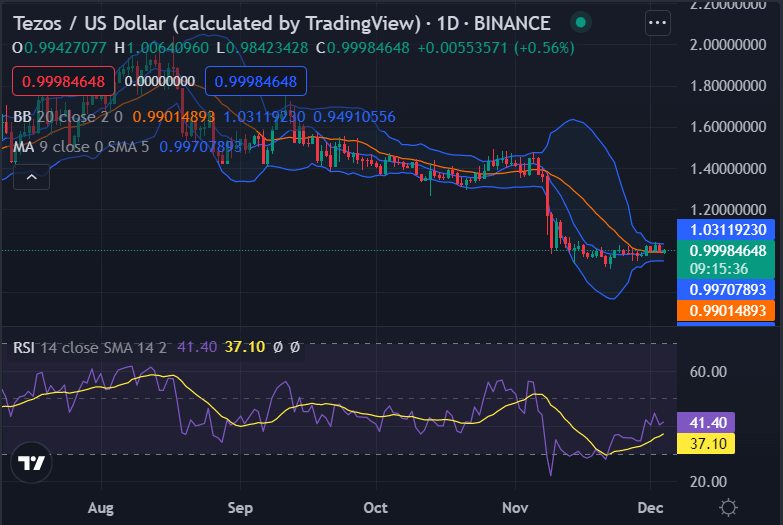This screenshot has width=783, height=525.
Task: Click the BB middle value 0.99014893 in the legend
Action: click(174, 117)
